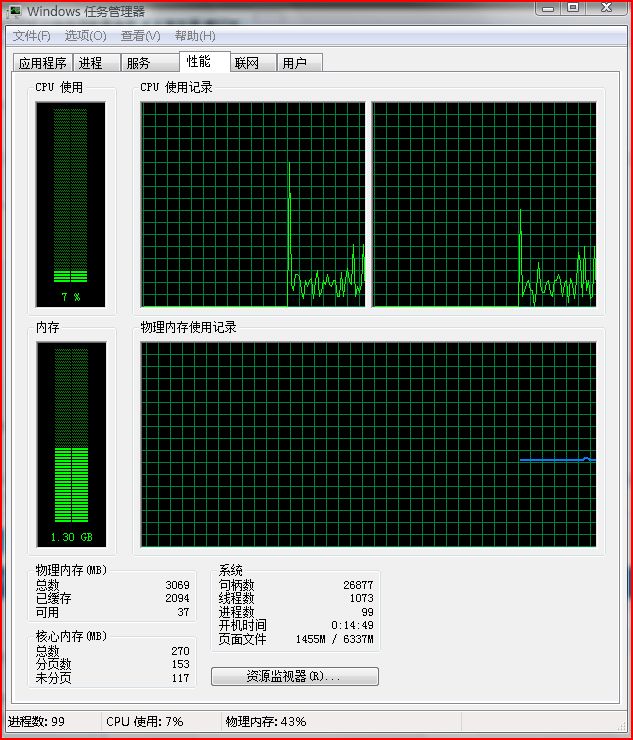Viewport: 633px width, 740px height.
Task: Click the physical memory usage history graph
Action: click(x=368, y=445)
